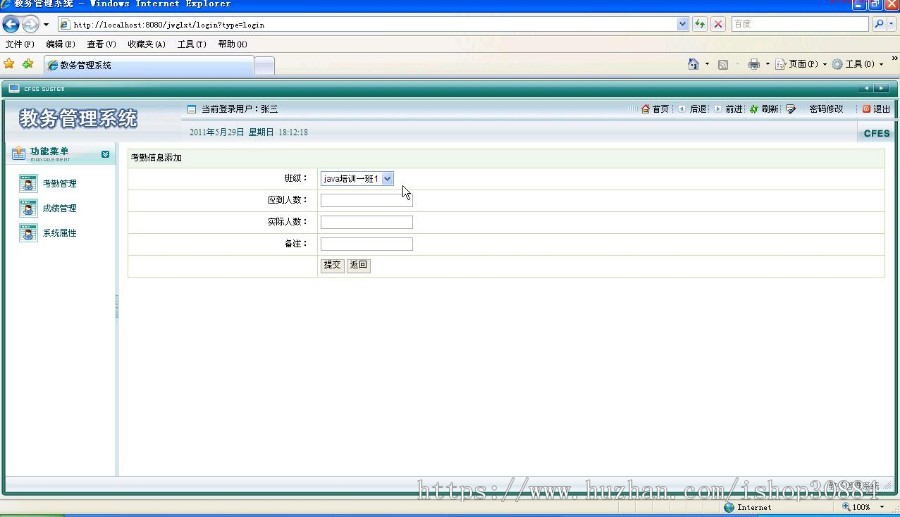Click the IE Home toolbar icon
The height and width of the screenshot is (517, 900).
pos(693,64)
